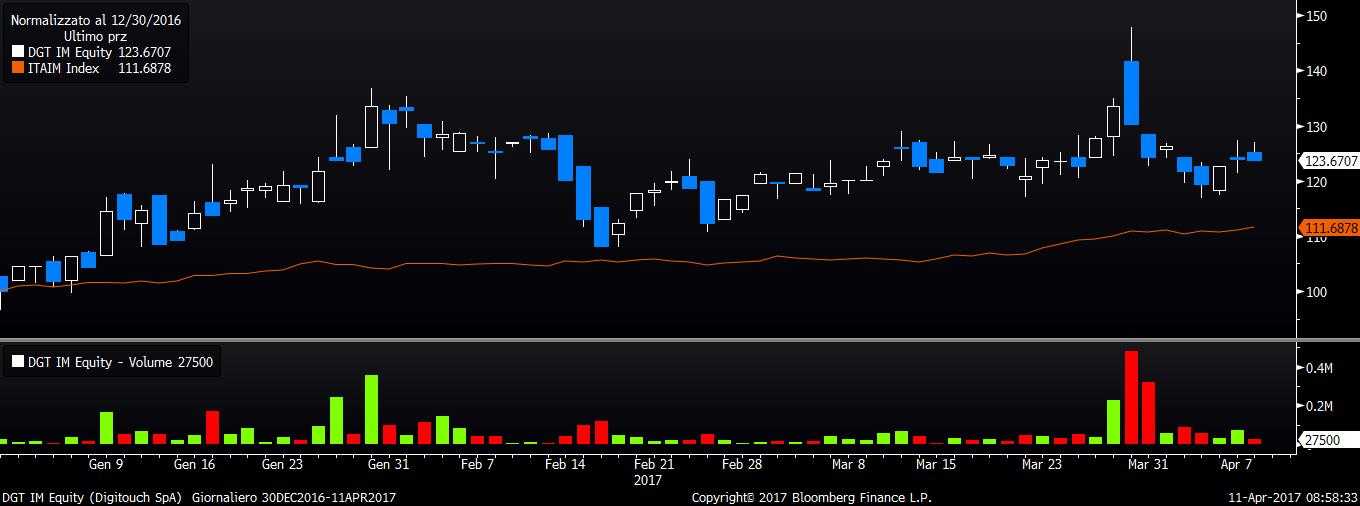Click the 'DGT IM Equity - Volume 27500' label
Screen dimensions: 1360x506
pyautogui.click(x=120, y=362)
